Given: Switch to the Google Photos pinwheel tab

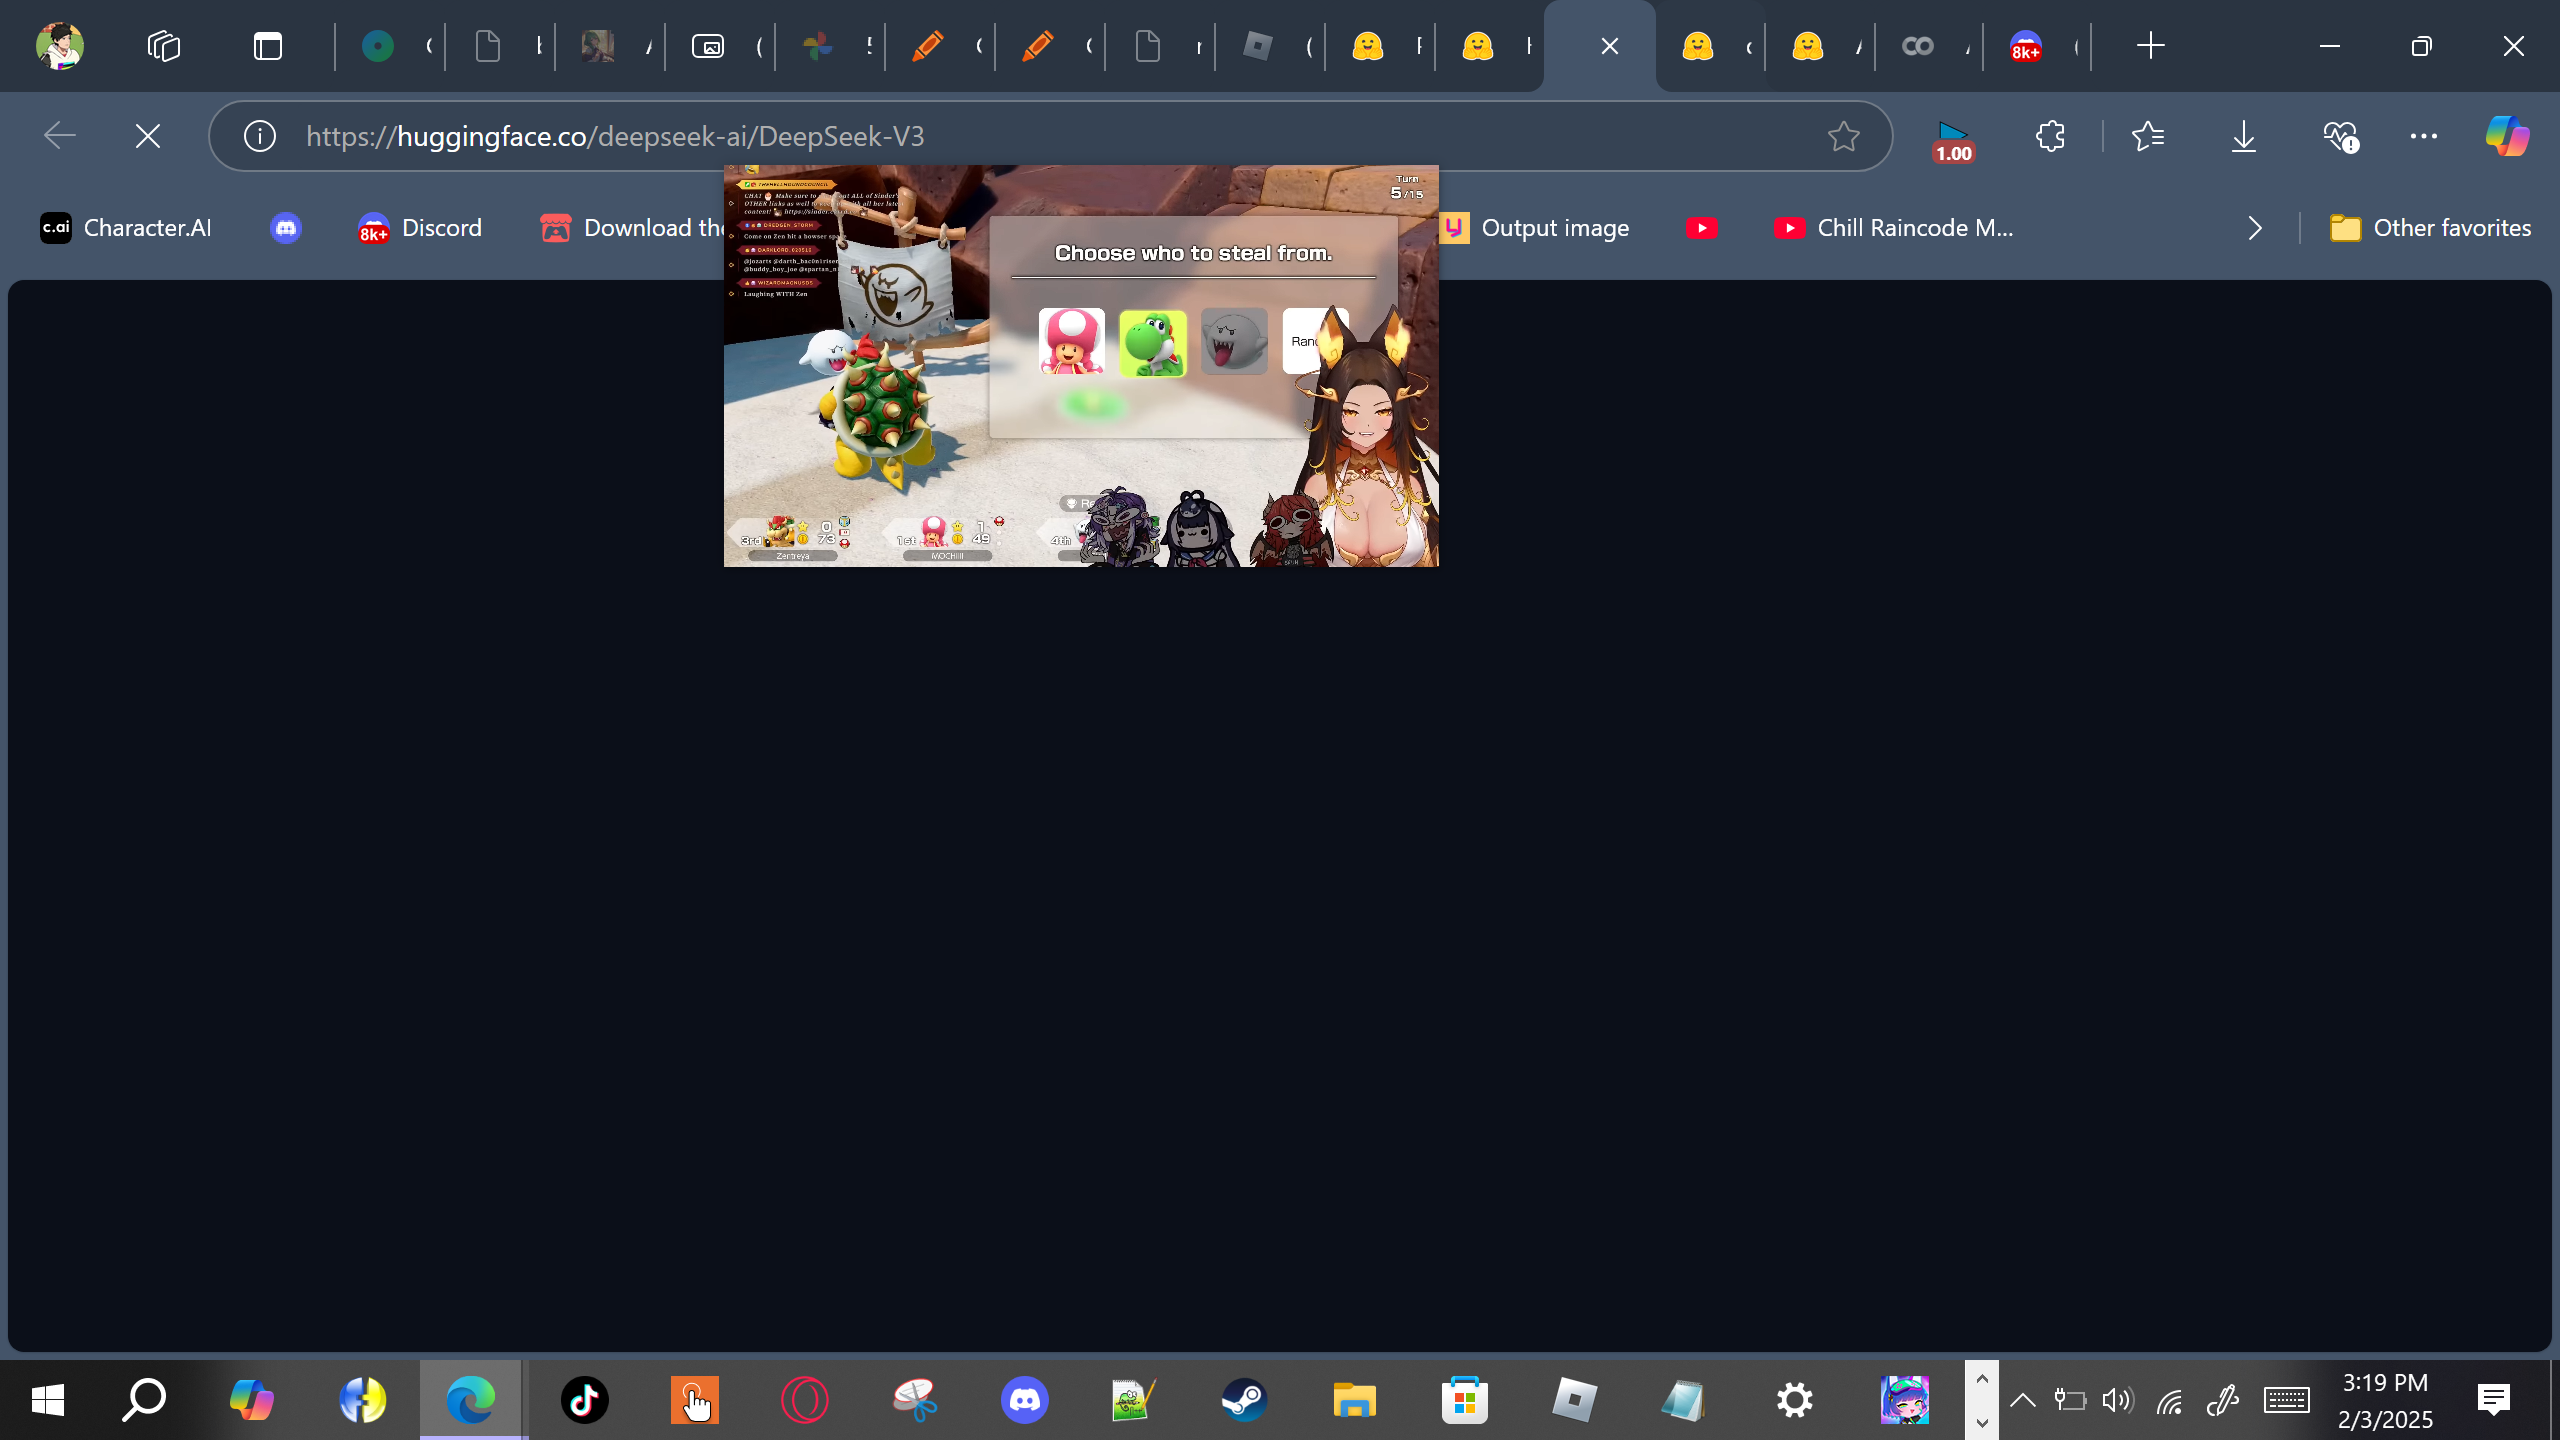Looking at the screenshot, I should coord(818,46).
